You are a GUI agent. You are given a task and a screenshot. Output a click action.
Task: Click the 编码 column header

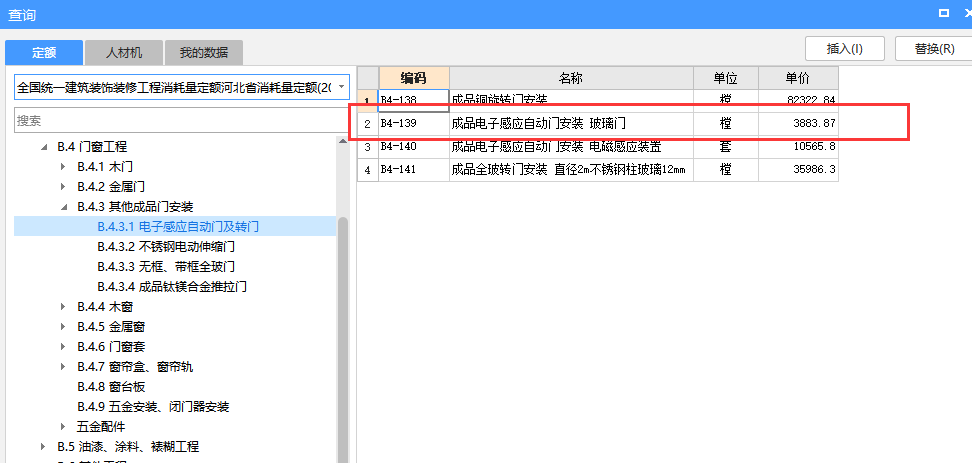click(413, 78)
